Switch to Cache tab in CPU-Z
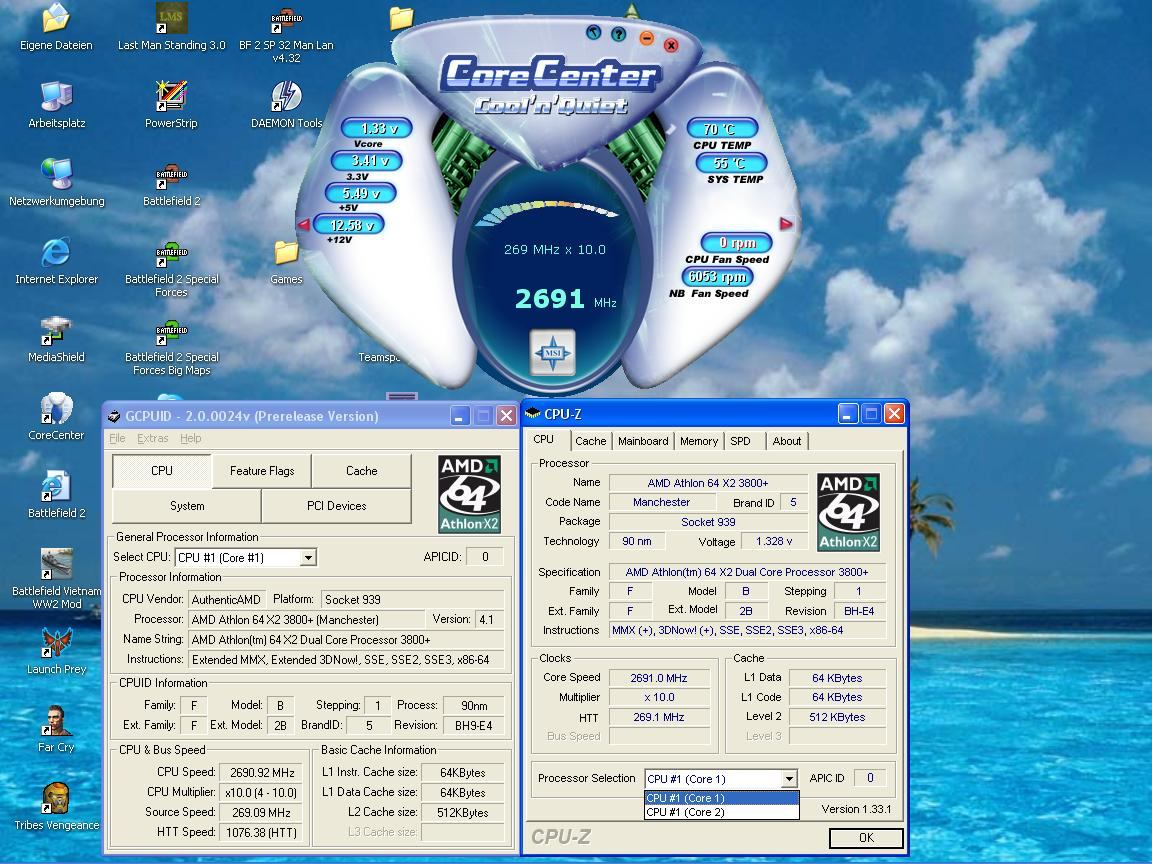 pos(591,441)
